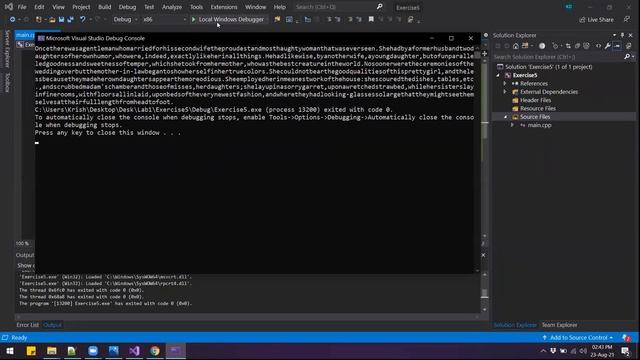Click the debug console vertical scrollbar

[x=477, y=159]
